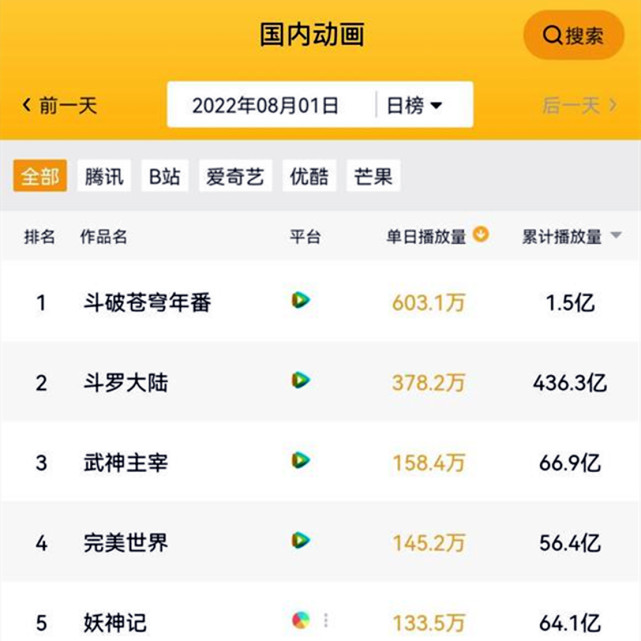
Task: Click the Tencent Video icon for 斗破苍穹年番
Action: (x=300, y=299)
